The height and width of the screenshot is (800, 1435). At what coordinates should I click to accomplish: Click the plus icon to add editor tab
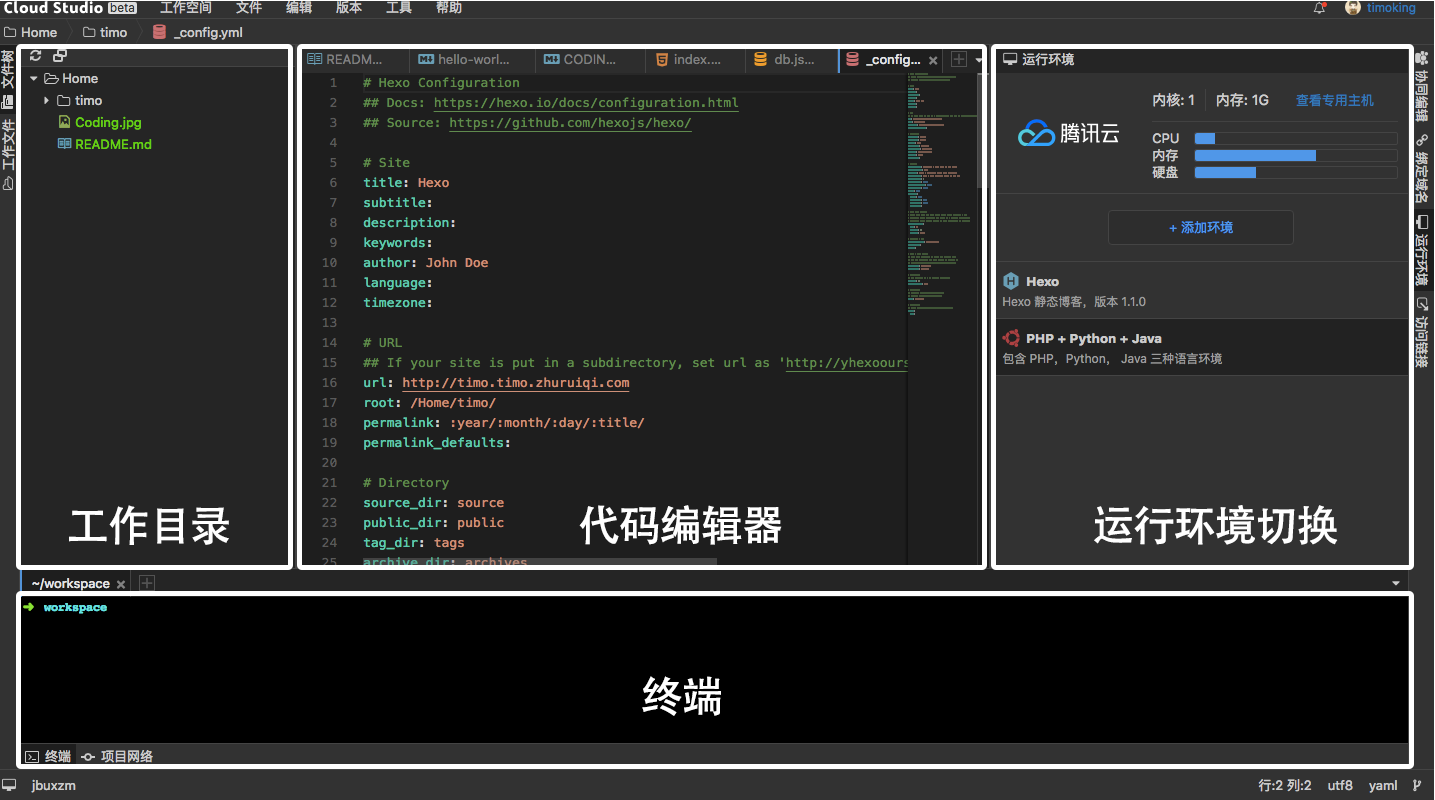[x=958, y=60]
